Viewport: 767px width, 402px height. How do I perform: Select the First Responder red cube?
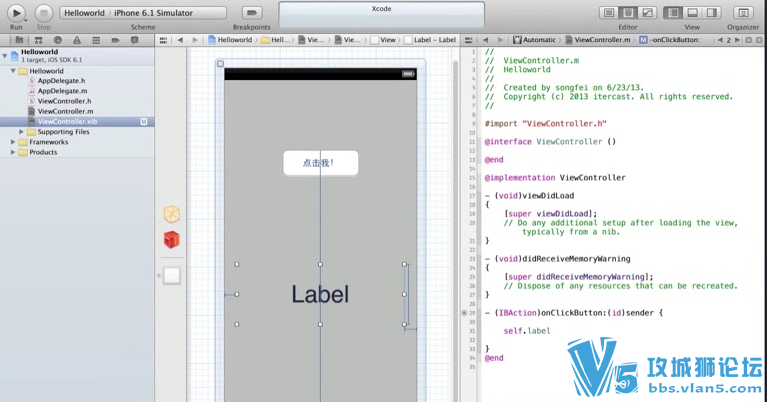pyautogui.click(x=171, y=240)
